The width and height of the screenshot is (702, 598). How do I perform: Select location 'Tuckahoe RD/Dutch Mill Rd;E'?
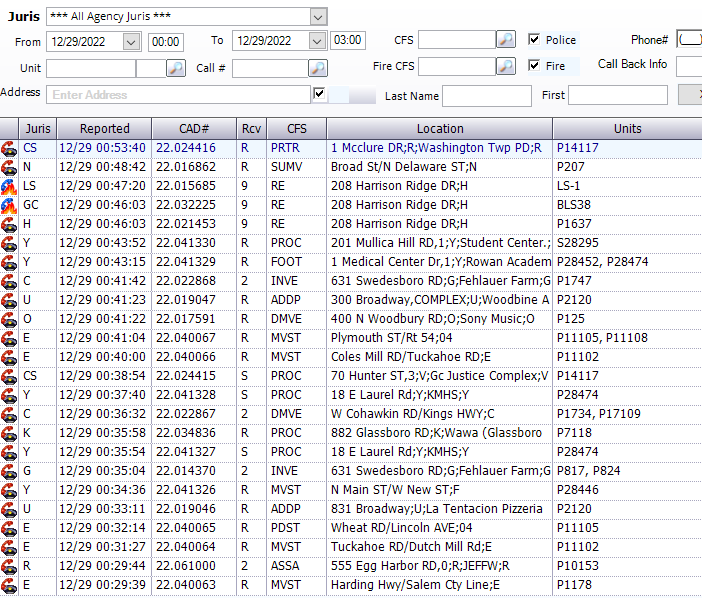(x=411, y=547)
